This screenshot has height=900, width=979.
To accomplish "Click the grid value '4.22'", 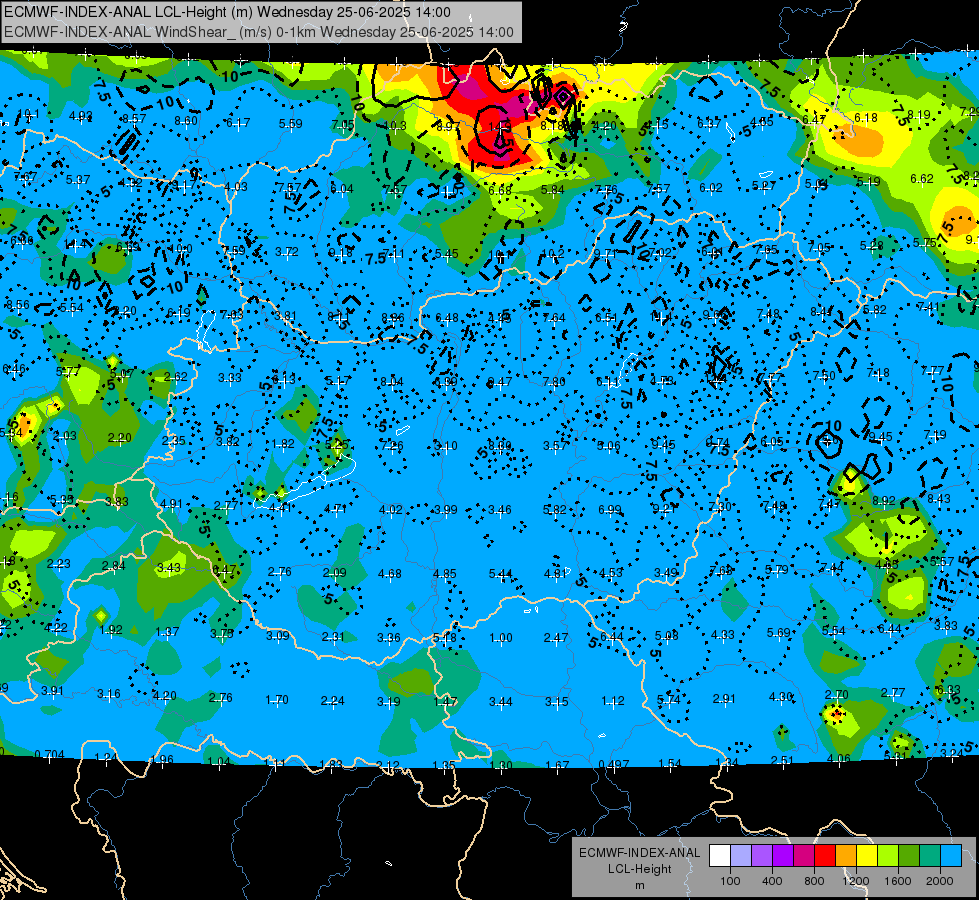I will [56, 628].
